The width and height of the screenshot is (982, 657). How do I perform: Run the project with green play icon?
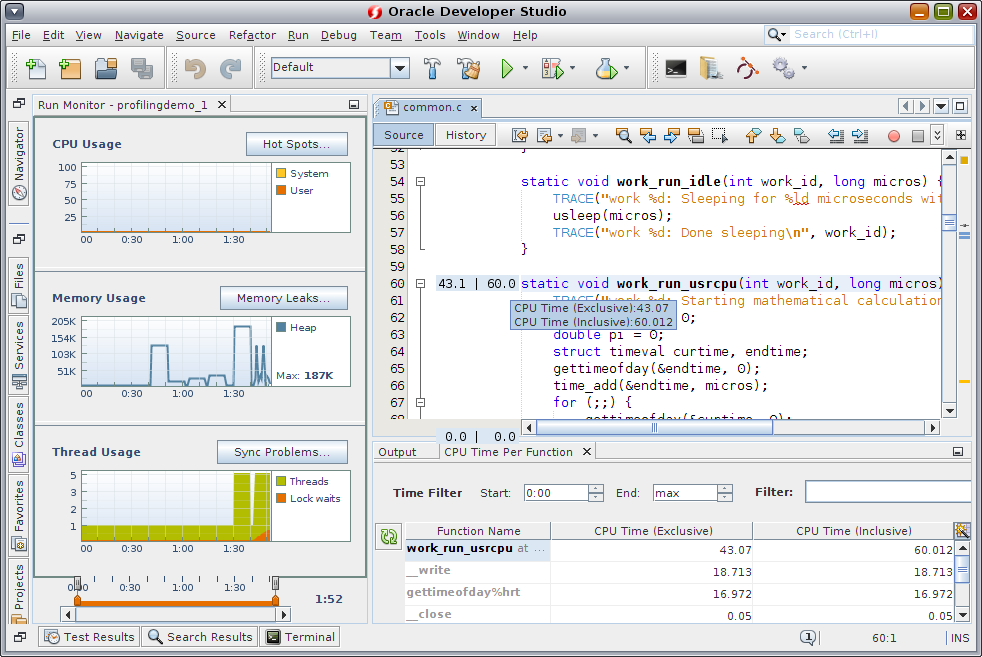(507, 68)
